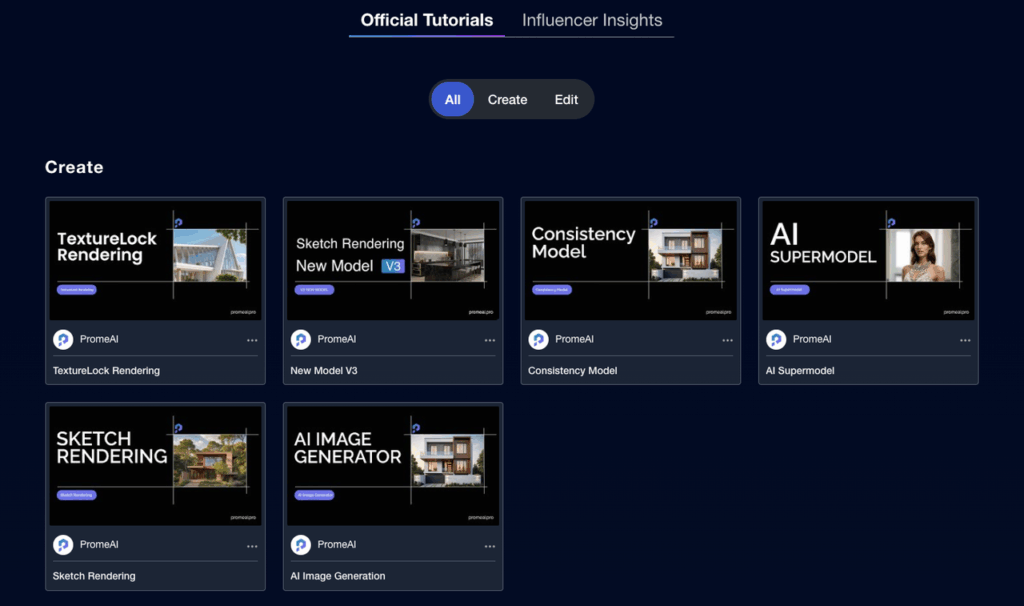Image resolution: width=1024 pixels, height=606 pixels.
Task: Open Sketch Rendering New Model V3 thumbnail
Action: [393, 260]
